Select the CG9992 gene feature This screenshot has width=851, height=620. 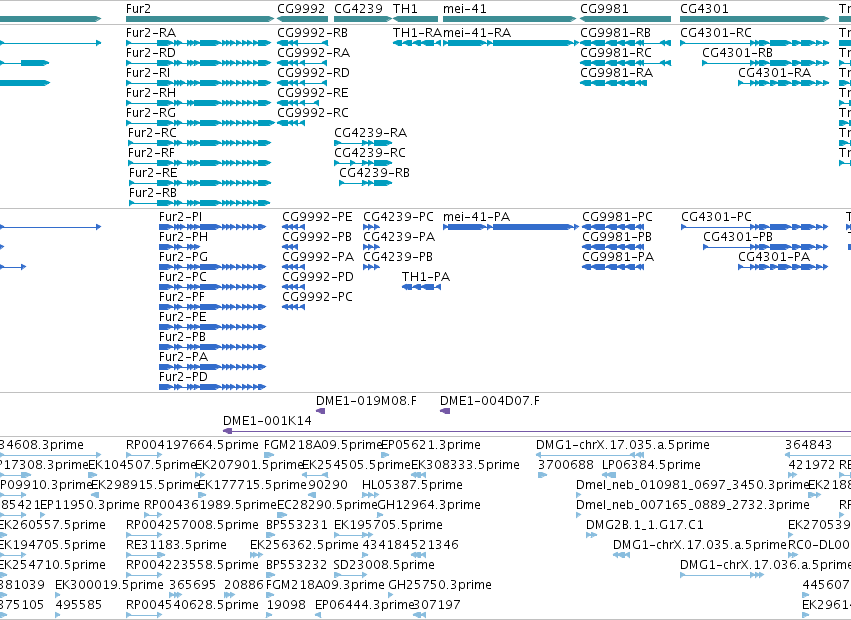303,19
